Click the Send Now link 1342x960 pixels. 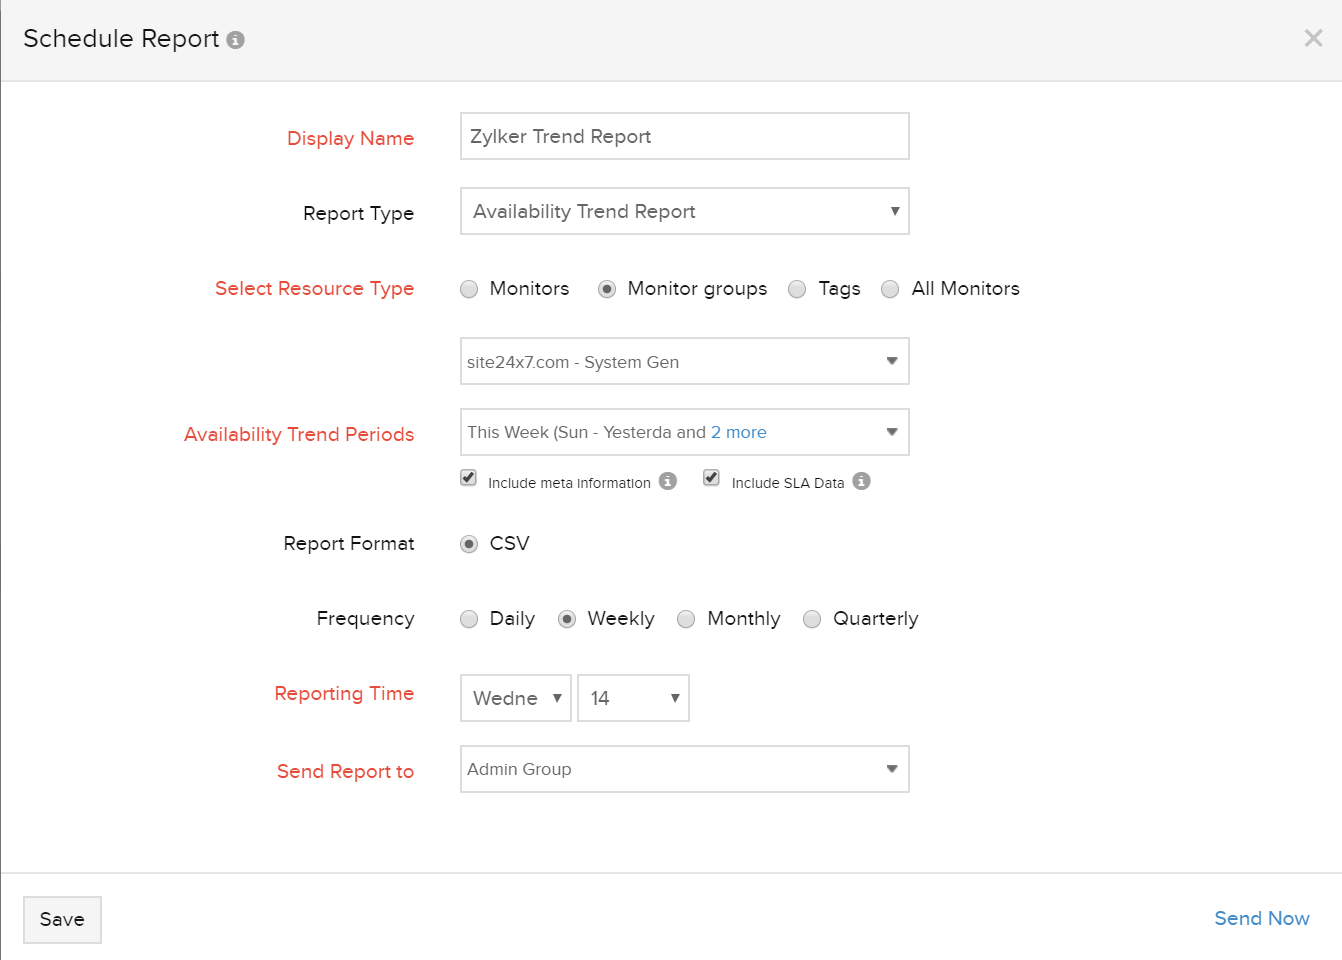(1261, 918)
